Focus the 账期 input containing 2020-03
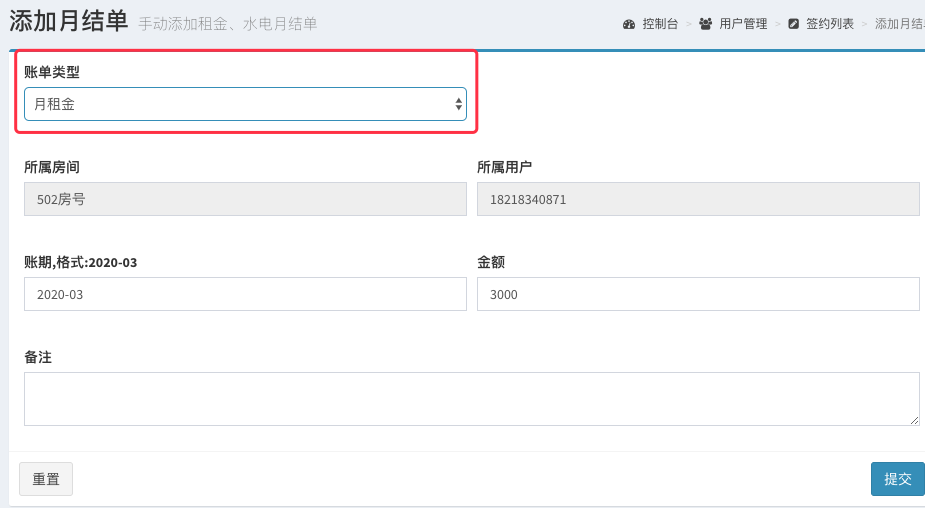The width and height of the screenshot is (925, 508). (x=245, y=294)
